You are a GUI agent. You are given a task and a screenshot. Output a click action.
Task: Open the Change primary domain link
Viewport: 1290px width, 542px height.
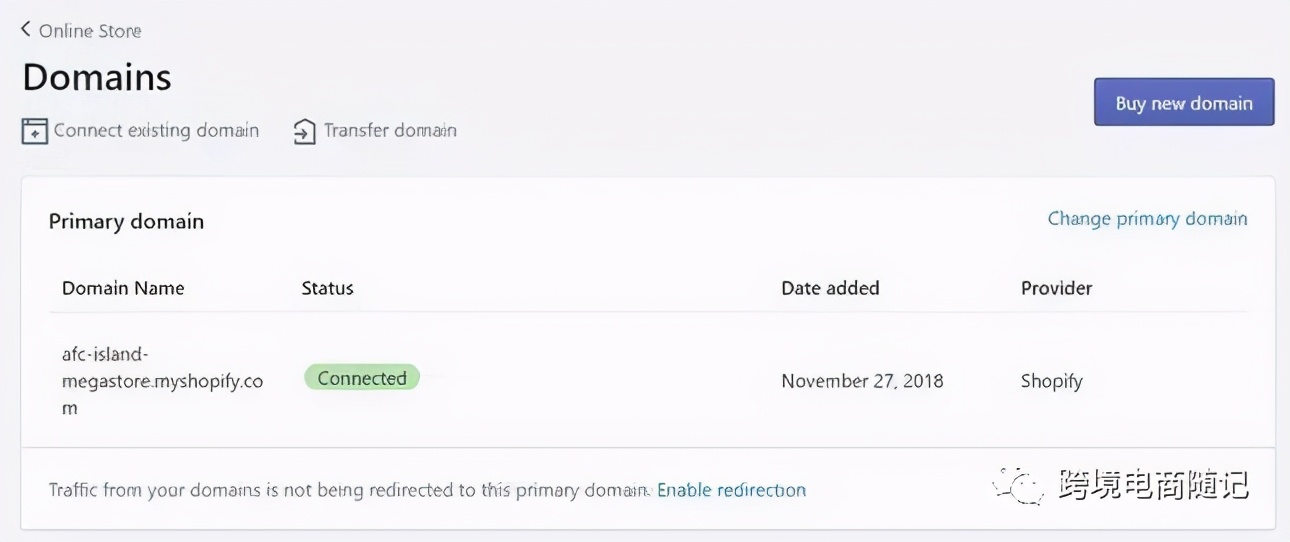(1147, 219)
